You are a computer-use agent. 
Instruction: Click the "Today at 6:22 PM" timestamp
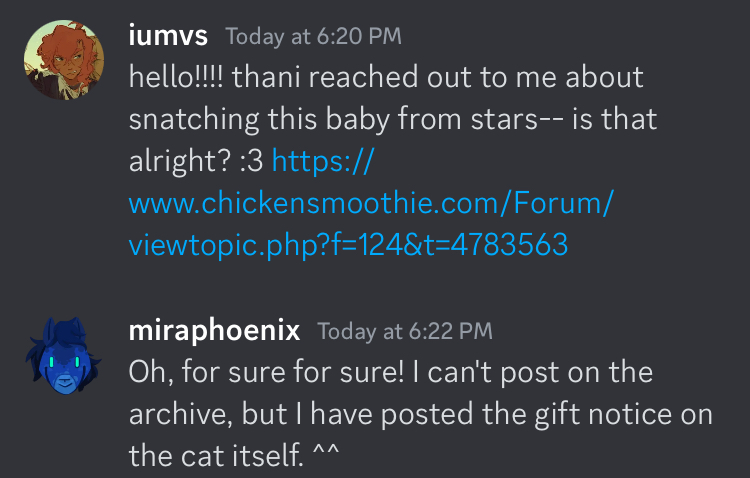tap(404, 331)
